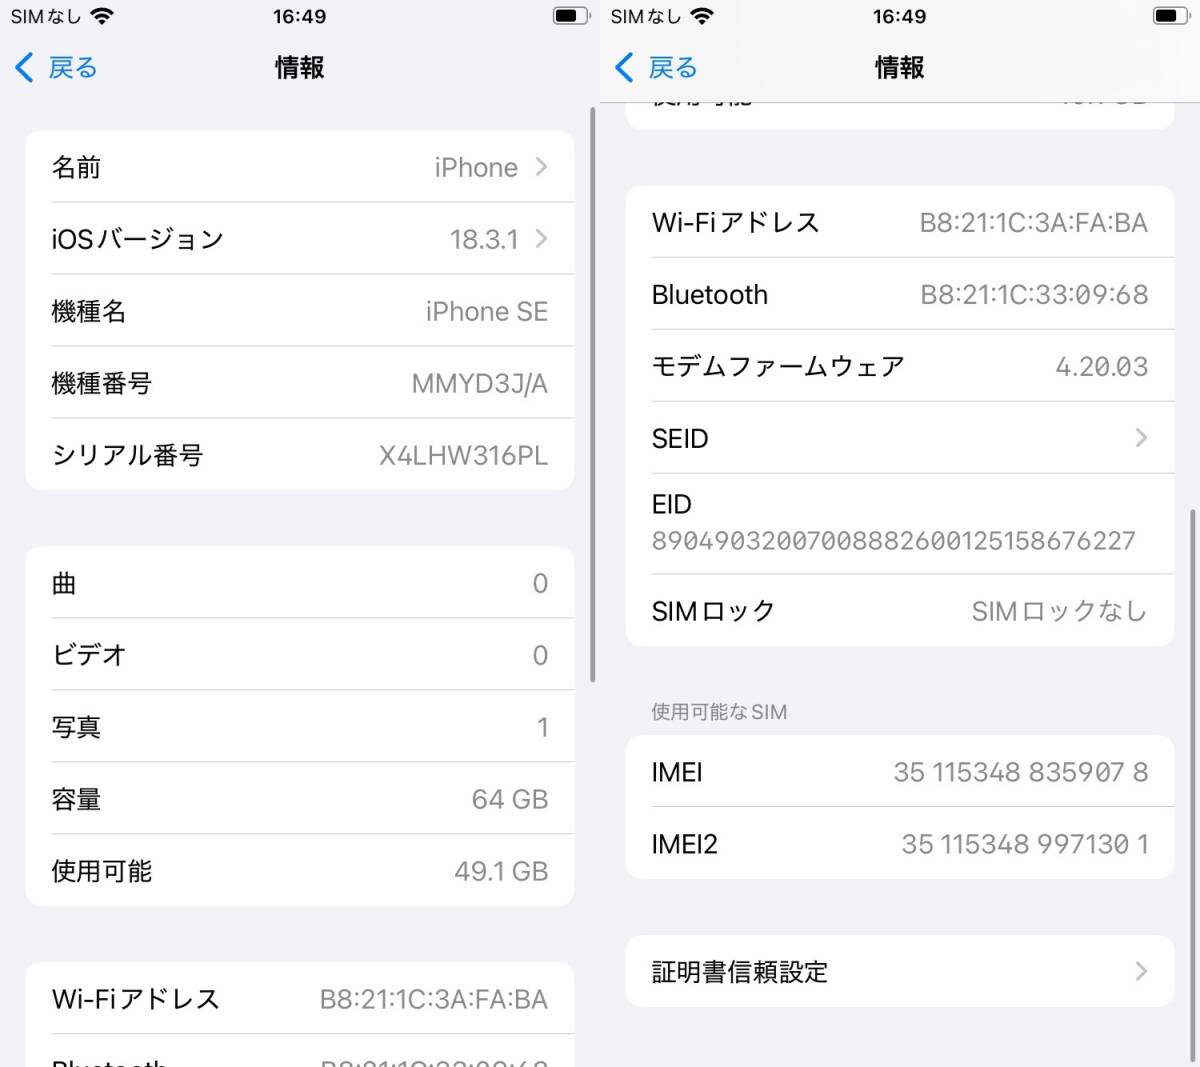This screenshot has height=1067, width=1200.
Task: Select the 名前 label
Action: point(76,167)
